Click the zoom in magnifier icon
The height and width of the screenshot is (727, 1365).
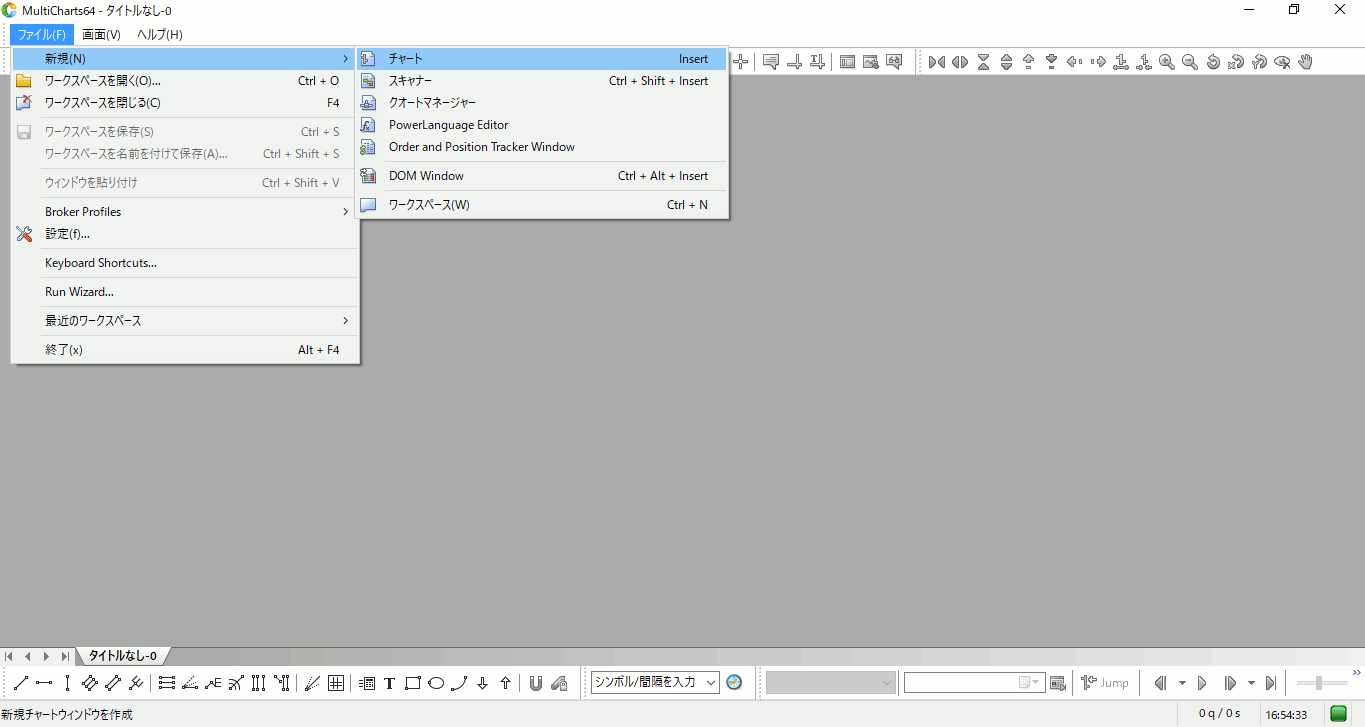click(1167, 62)
